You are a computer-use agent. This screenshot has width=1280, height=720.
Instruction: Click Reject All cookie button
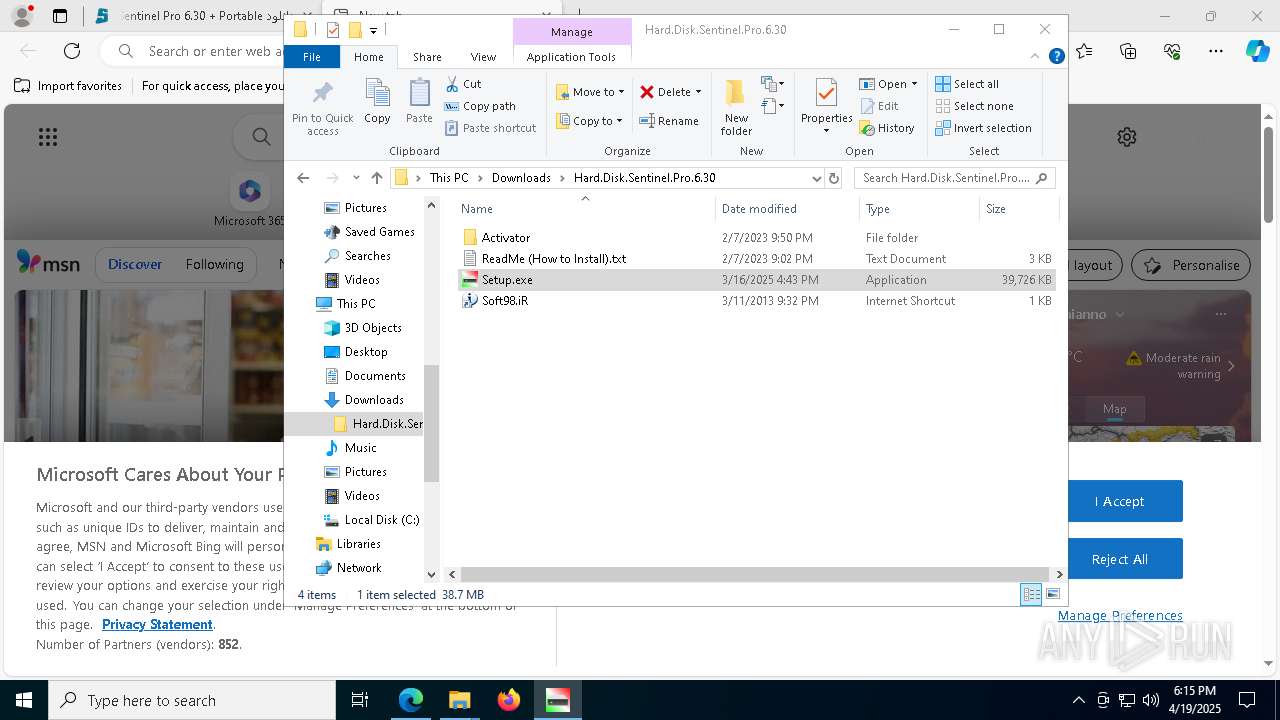click(x=1119, y=559)
